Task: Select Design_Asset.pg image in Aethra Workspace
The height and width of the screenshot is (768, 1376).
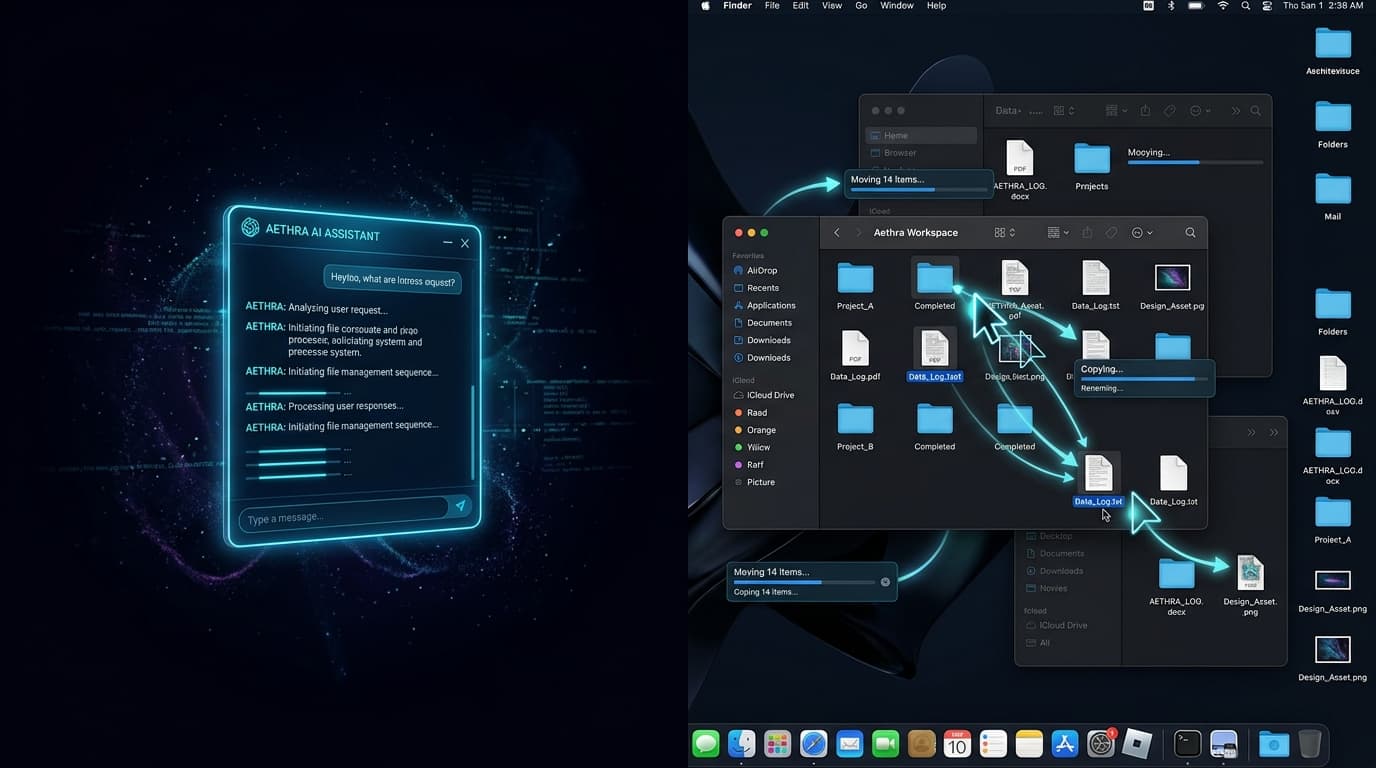Action: pos(1172,286)
